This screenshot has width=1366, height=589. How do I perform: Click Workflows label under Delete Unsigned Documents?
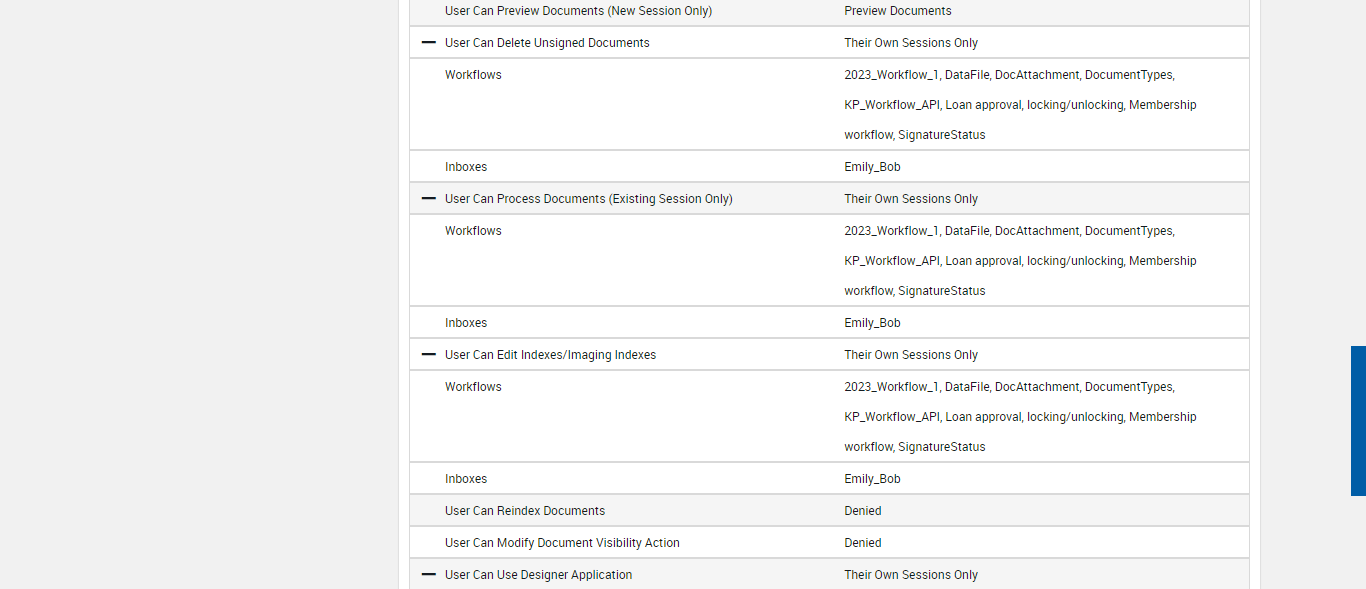click(473, 75)
